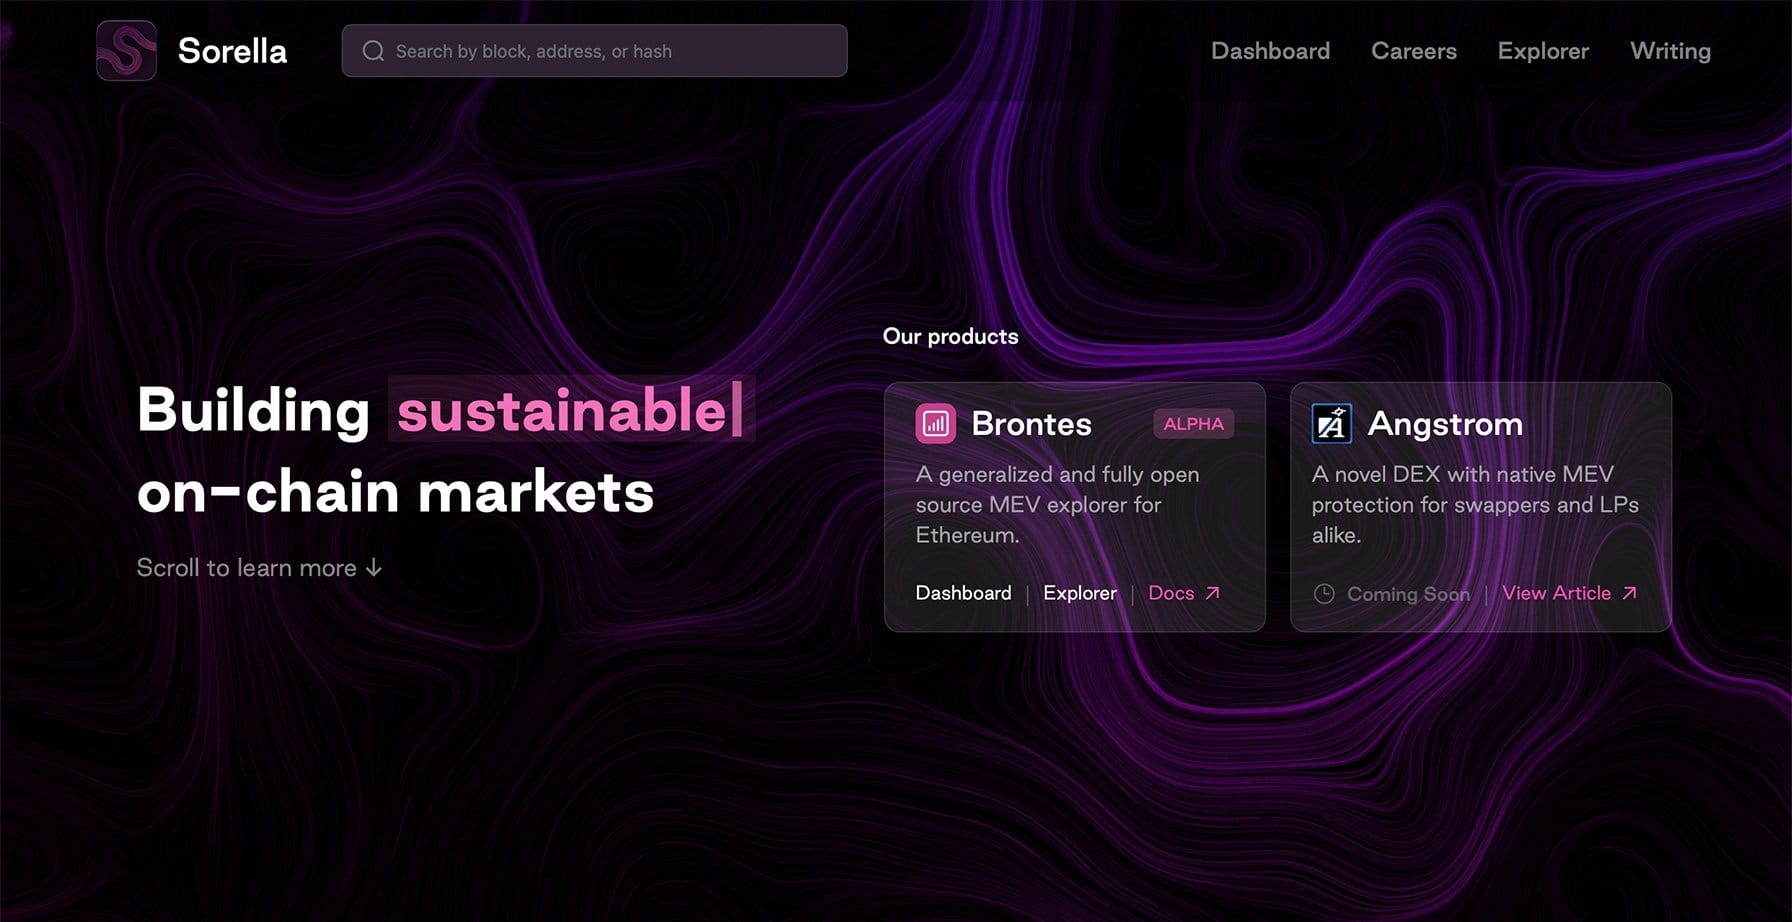Open the Writing page in navigation
The width and height of the screenshot is (1792, 922).
click(1670, 51)
